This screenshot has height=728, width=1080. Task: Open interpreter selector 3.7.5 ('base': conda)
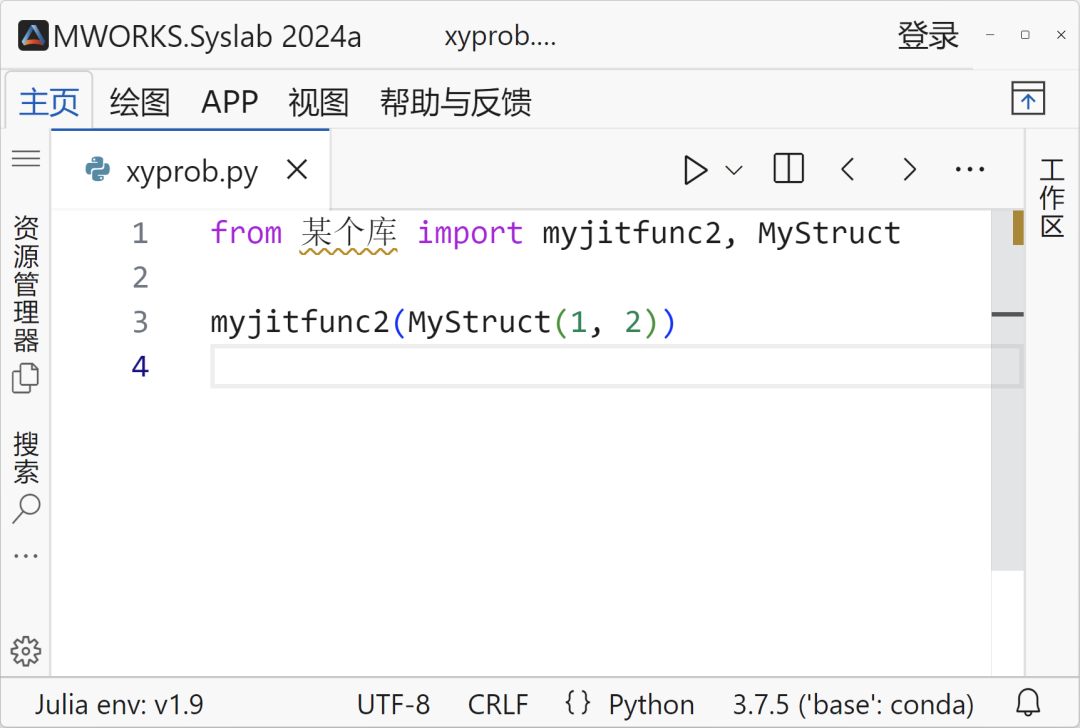[x=852, y=703]
